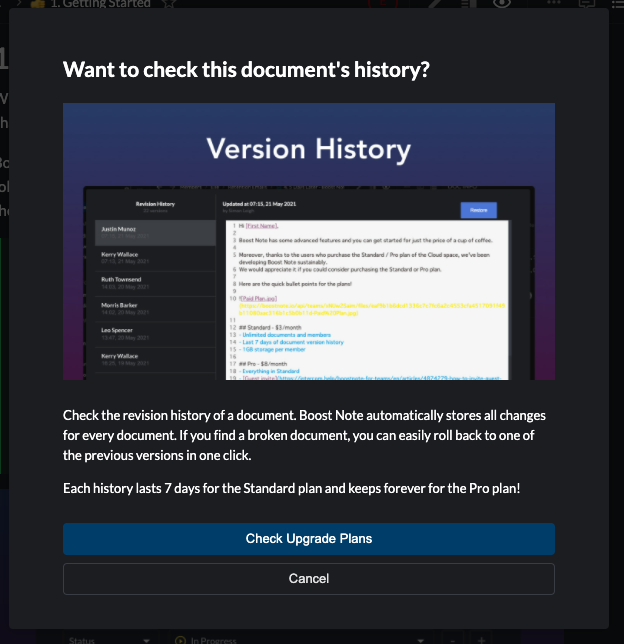The height and width of the screenshot is (644, 624).
Task: Click the eye preview icon in top bar
Action: [502, 4]
